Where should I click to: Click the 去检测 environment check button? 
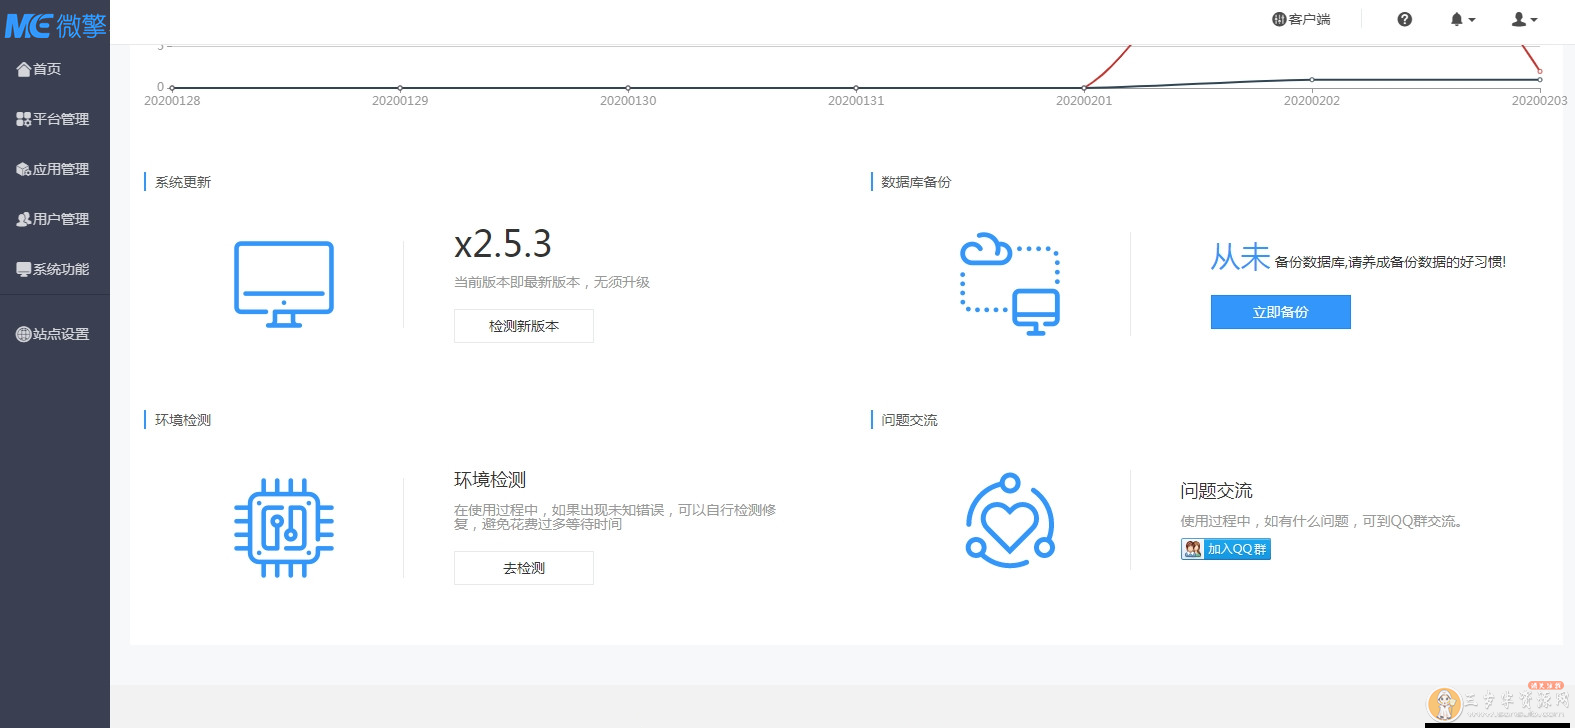pos(523,568)
